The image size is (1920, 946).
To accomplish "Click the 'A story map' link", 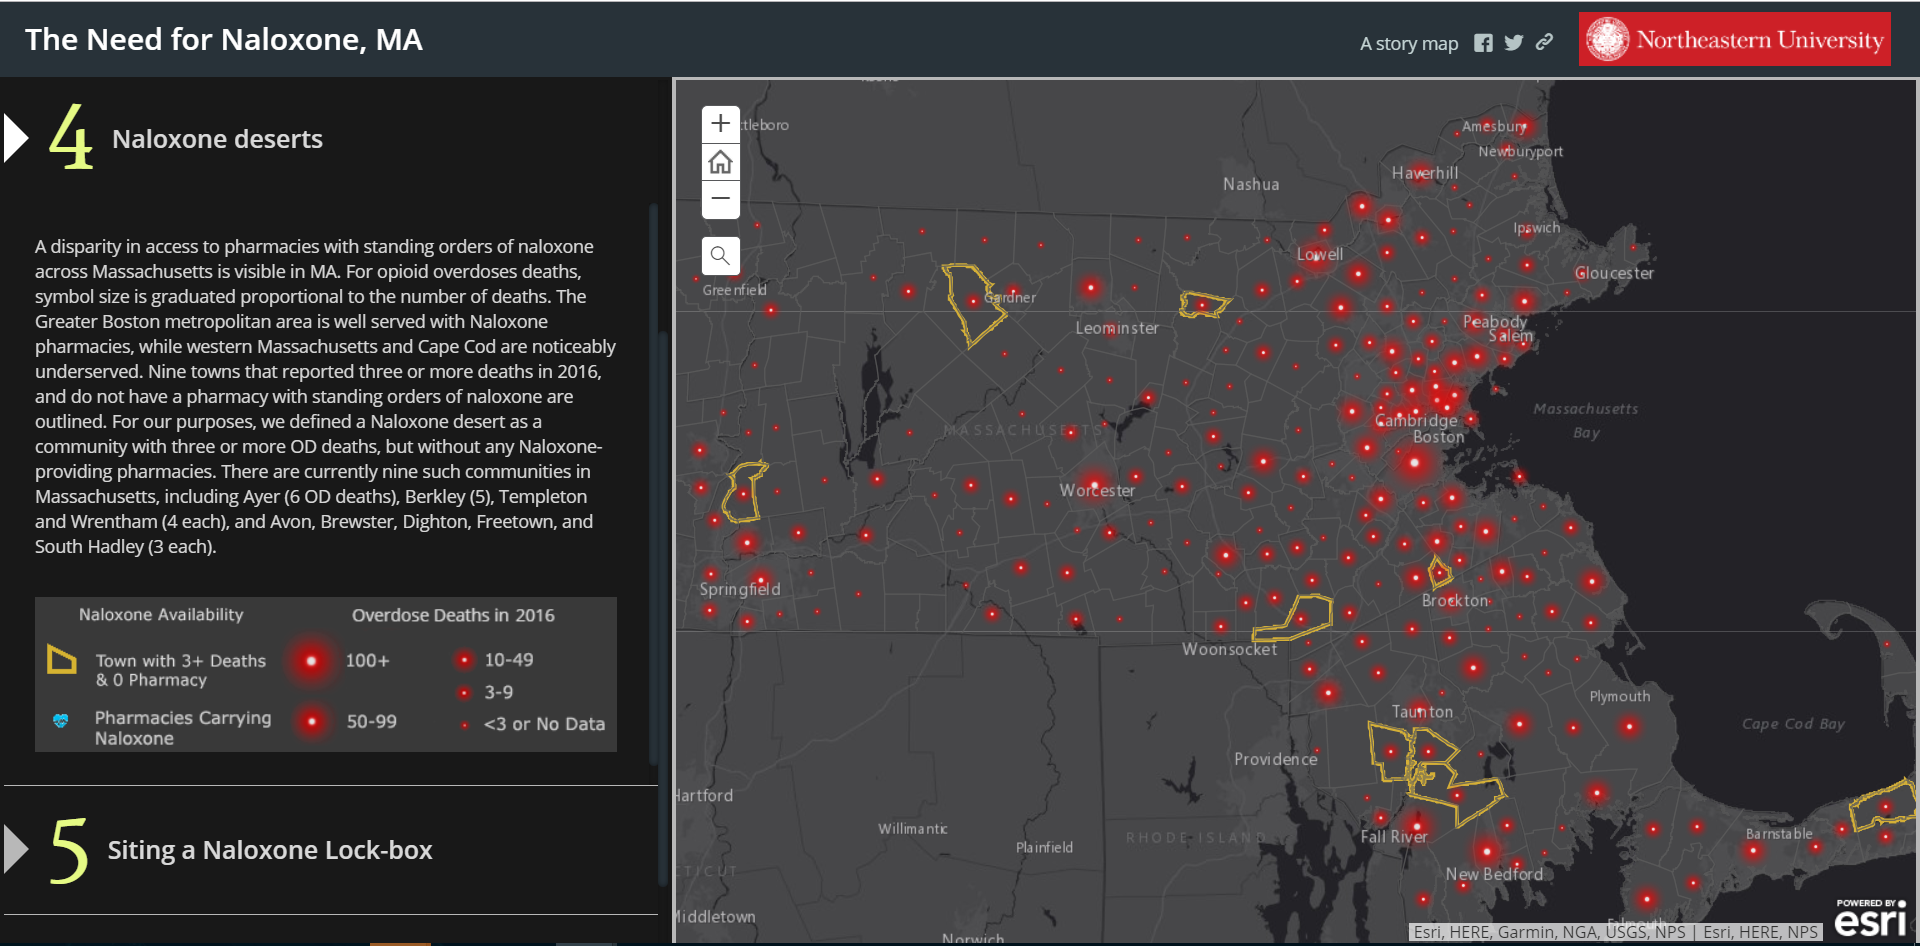I will click(1408, 43).
